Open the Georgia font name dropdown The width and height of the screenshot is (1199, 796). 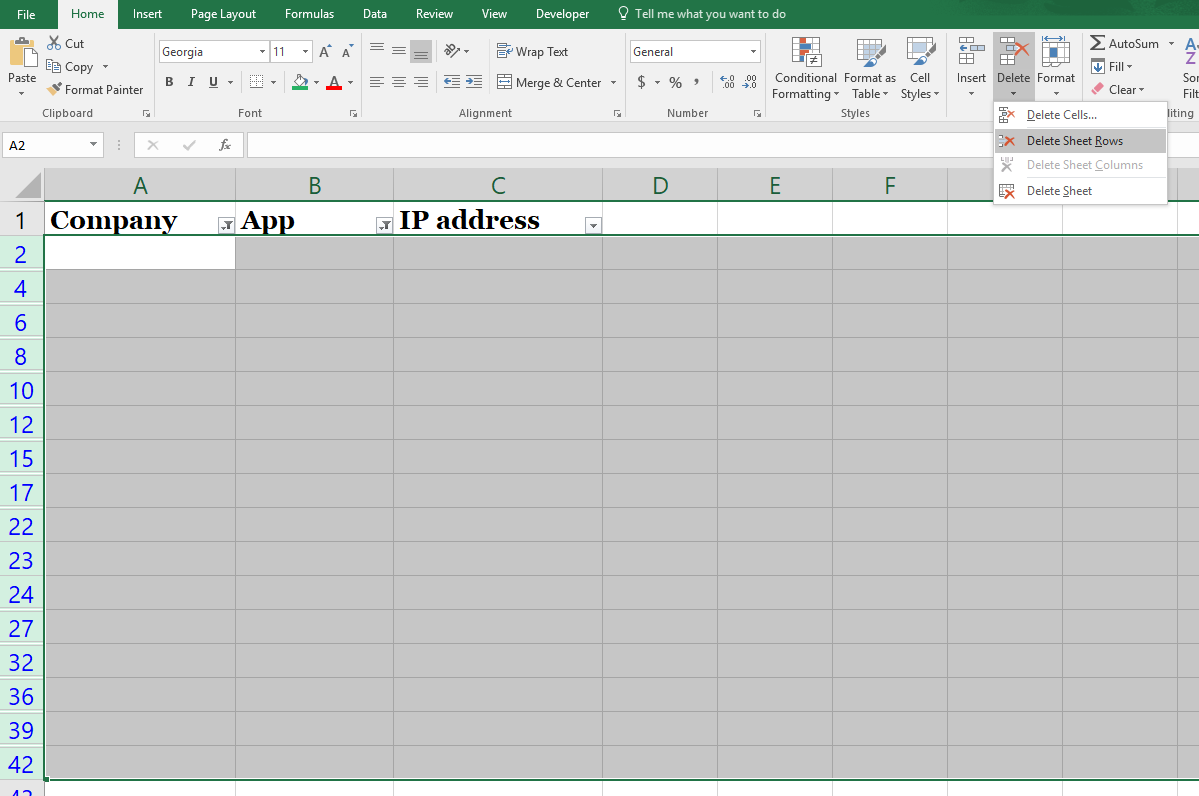pyautogui.click(x=262, y=51)
